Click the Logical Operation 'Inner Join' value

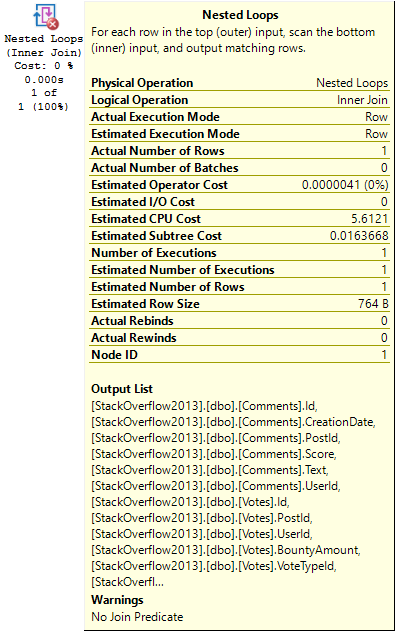coord(362,100)
